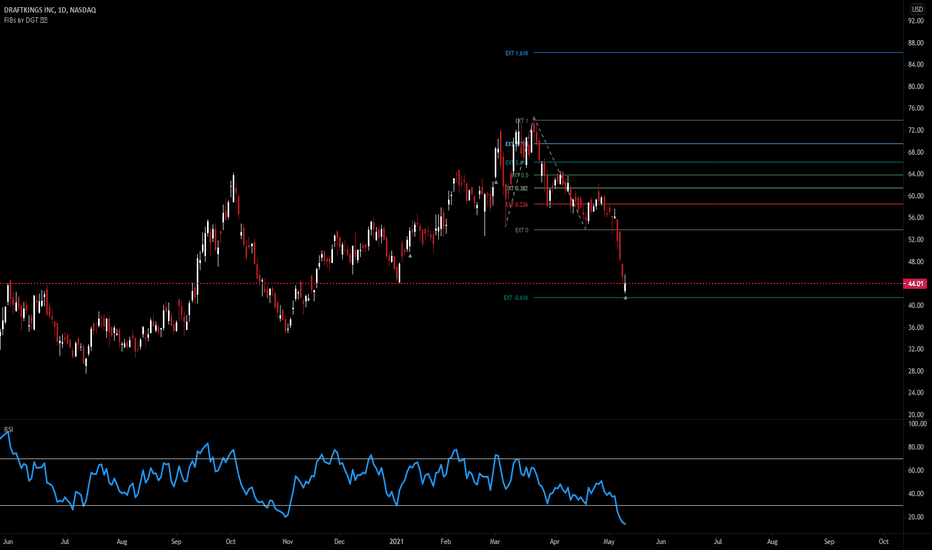The width and height of the screenshot is (932, 550).
Task: Select the EXT -0.618 Fibonacci label
Action: pyautogui.click(x=516, y=298)
